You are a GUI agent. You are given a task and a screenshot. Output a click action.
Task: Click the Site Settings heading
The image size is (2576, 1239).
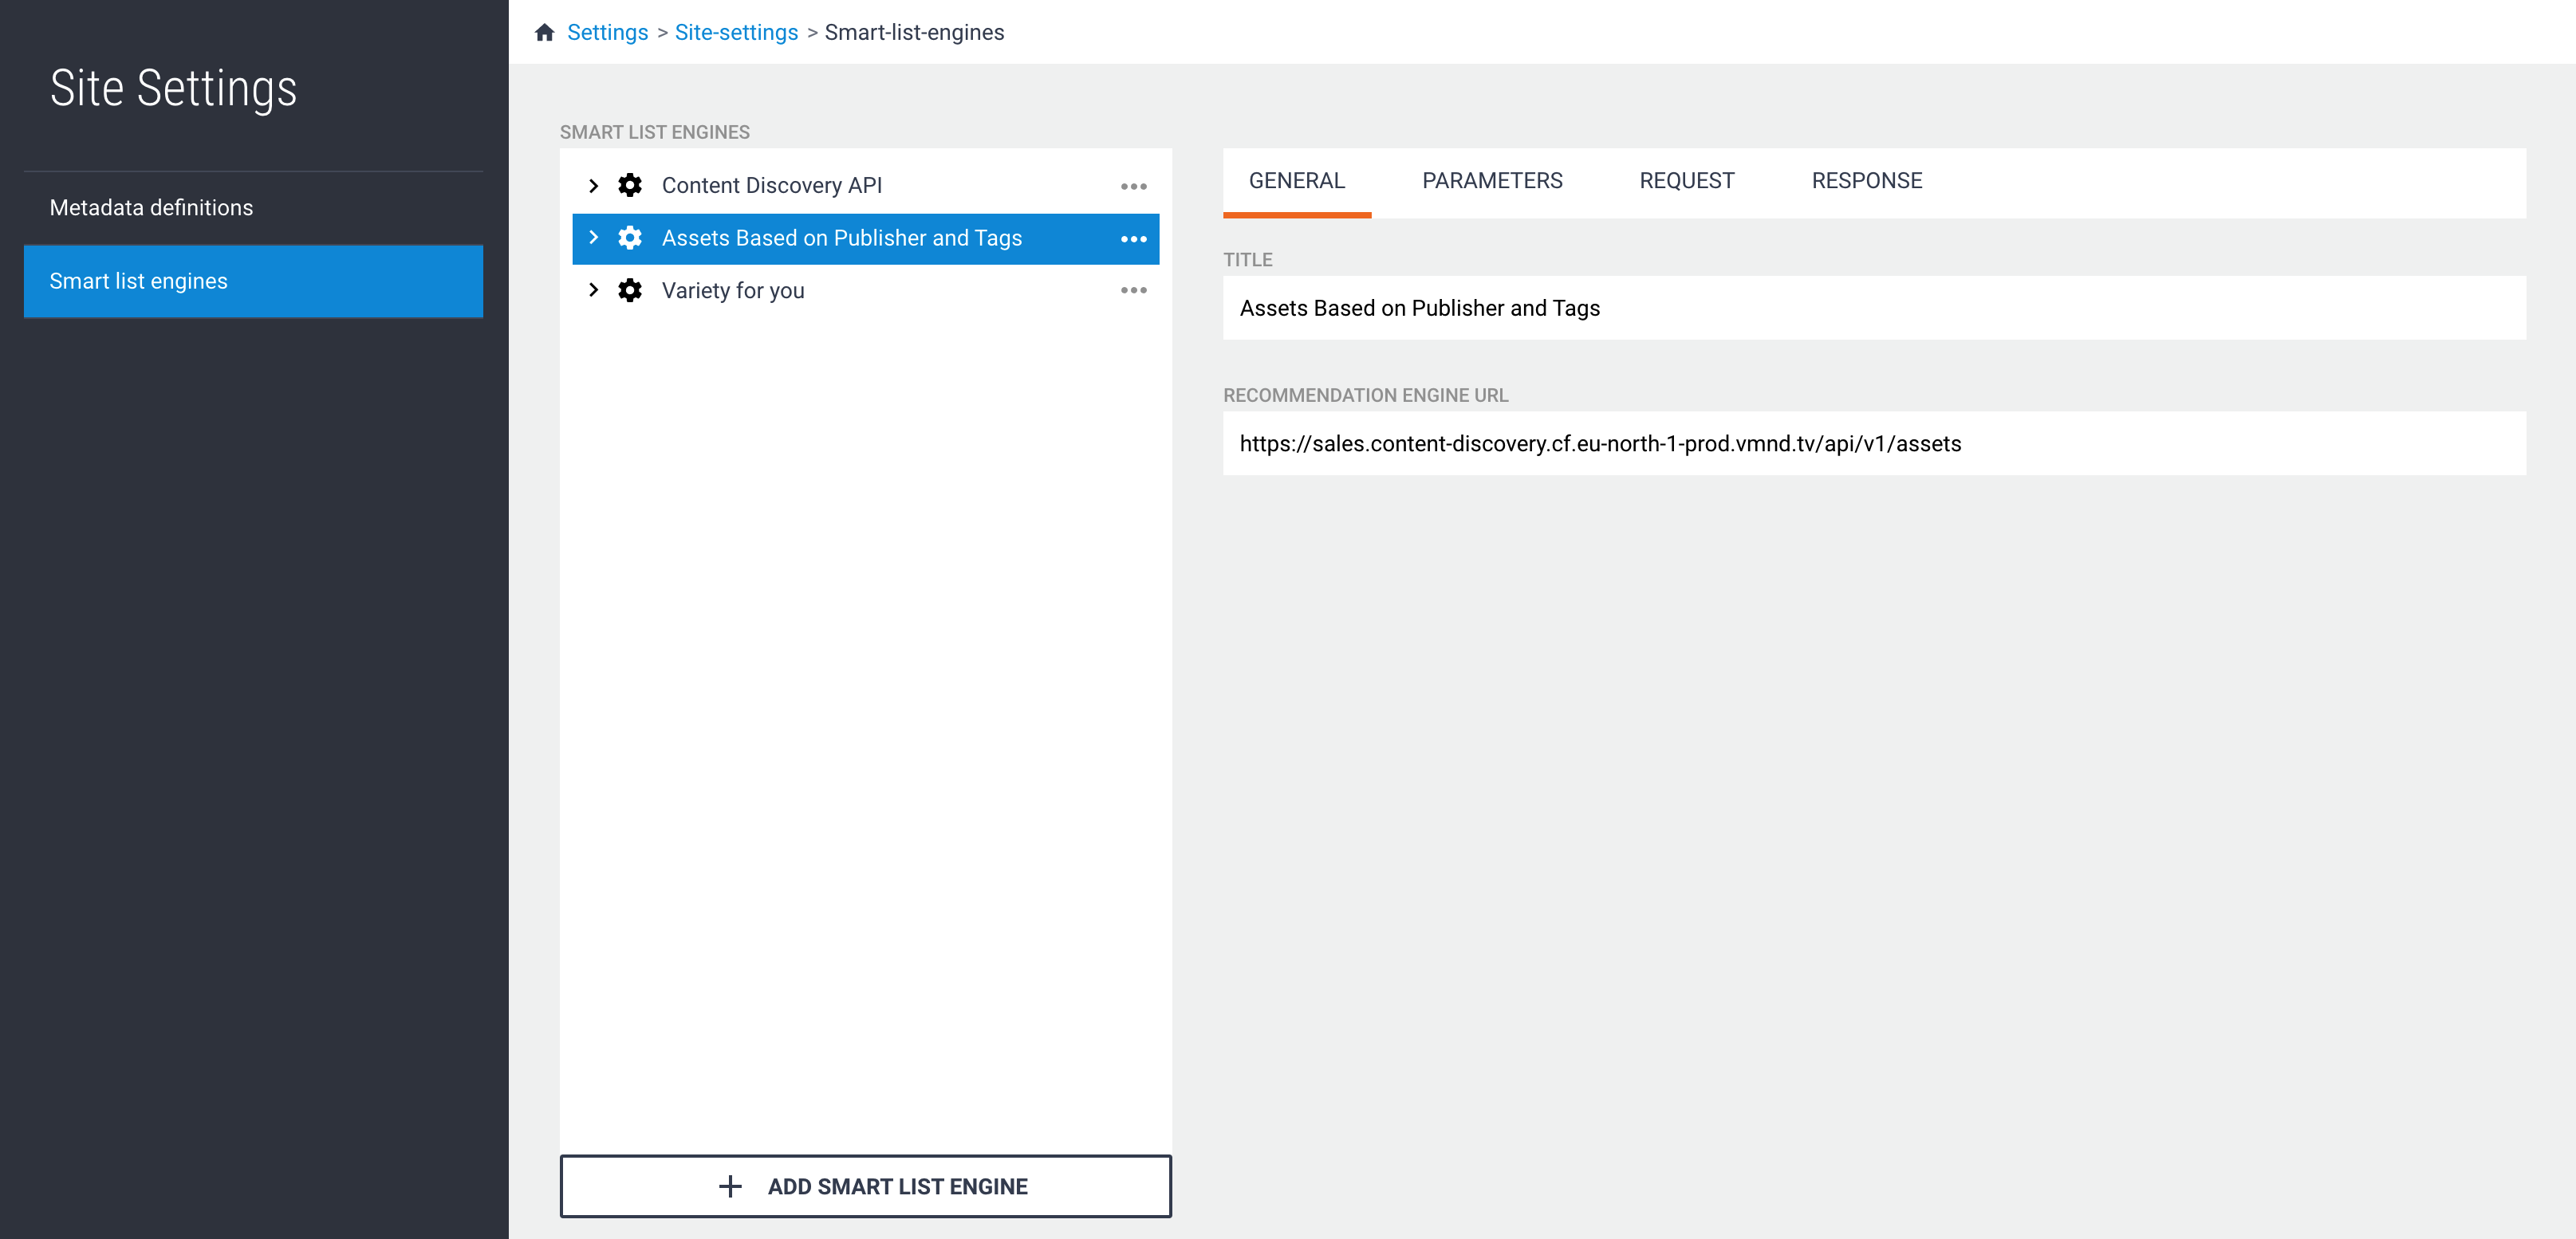click(x=173, y=88)
